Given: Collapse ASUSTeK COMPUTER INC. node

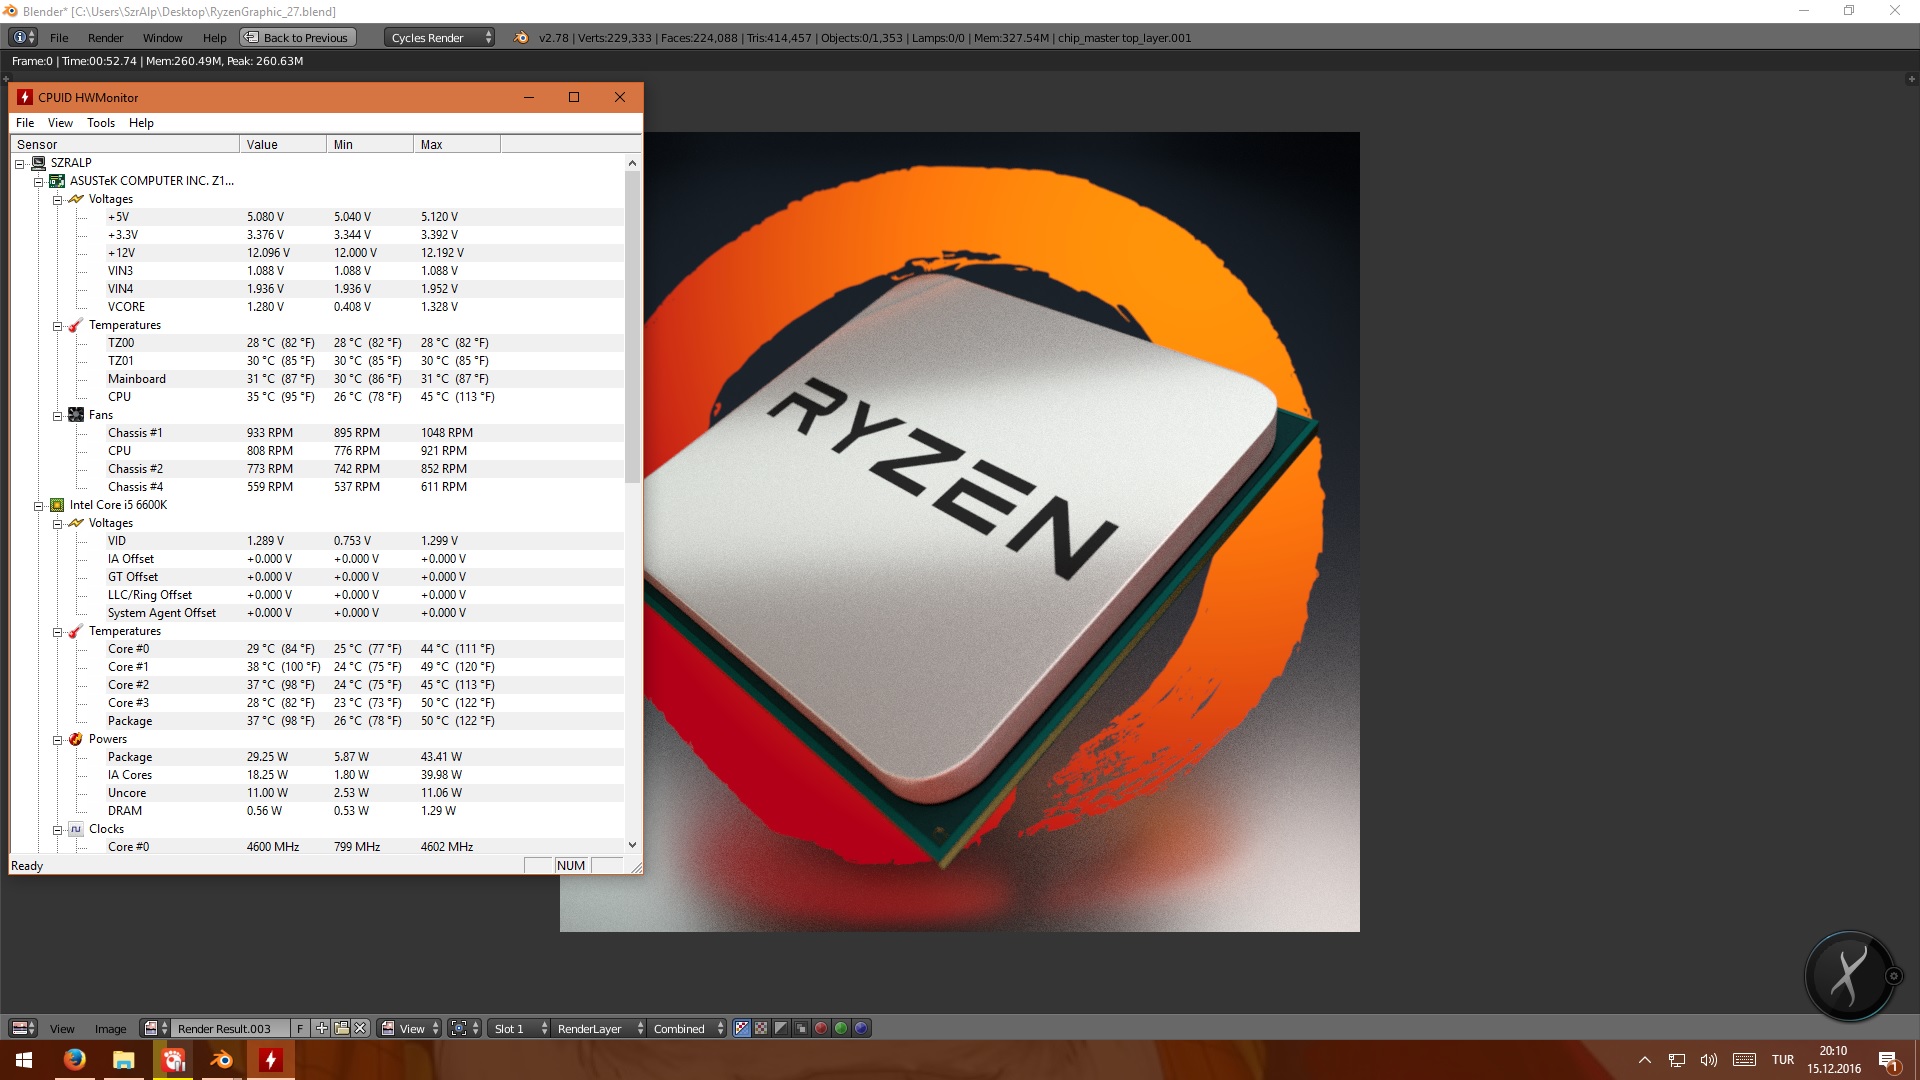Looking at the screenshot, I should click(38, 181).
